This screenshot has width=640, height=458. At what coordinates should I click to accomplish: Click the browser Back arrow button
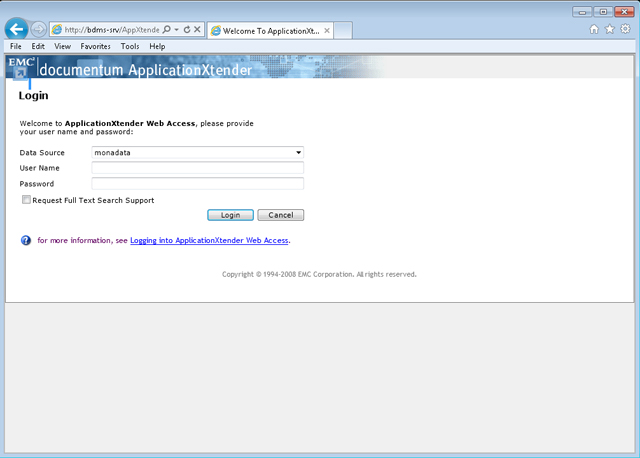(x=16, y=29)
